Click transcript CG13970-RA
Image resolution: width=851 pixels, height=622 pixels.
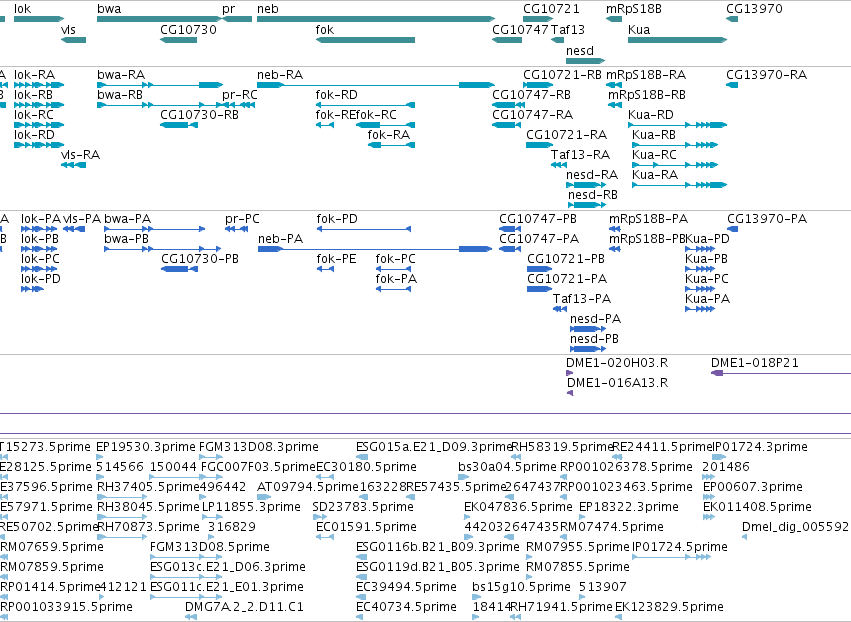click(767, 74)
